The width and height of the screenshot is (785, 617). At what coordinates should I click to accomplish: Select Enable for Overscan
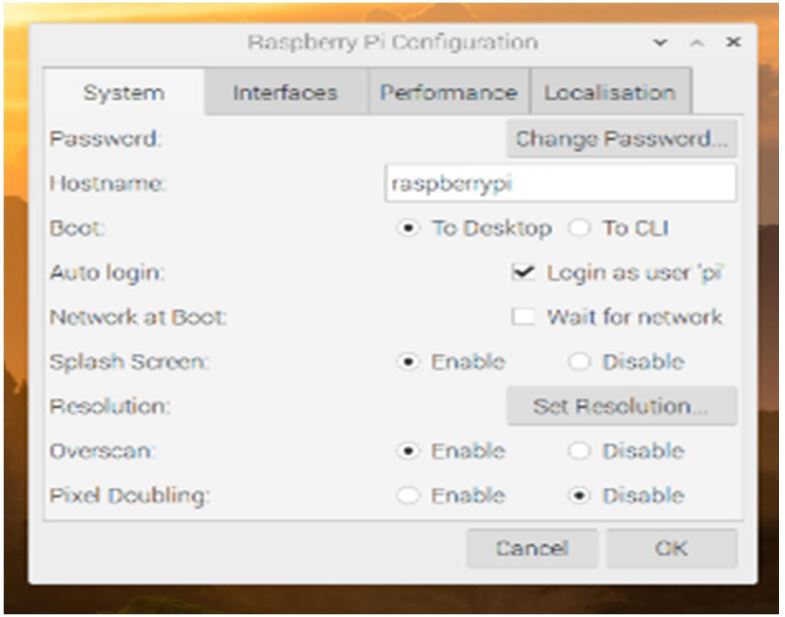(x=408, y=451)
